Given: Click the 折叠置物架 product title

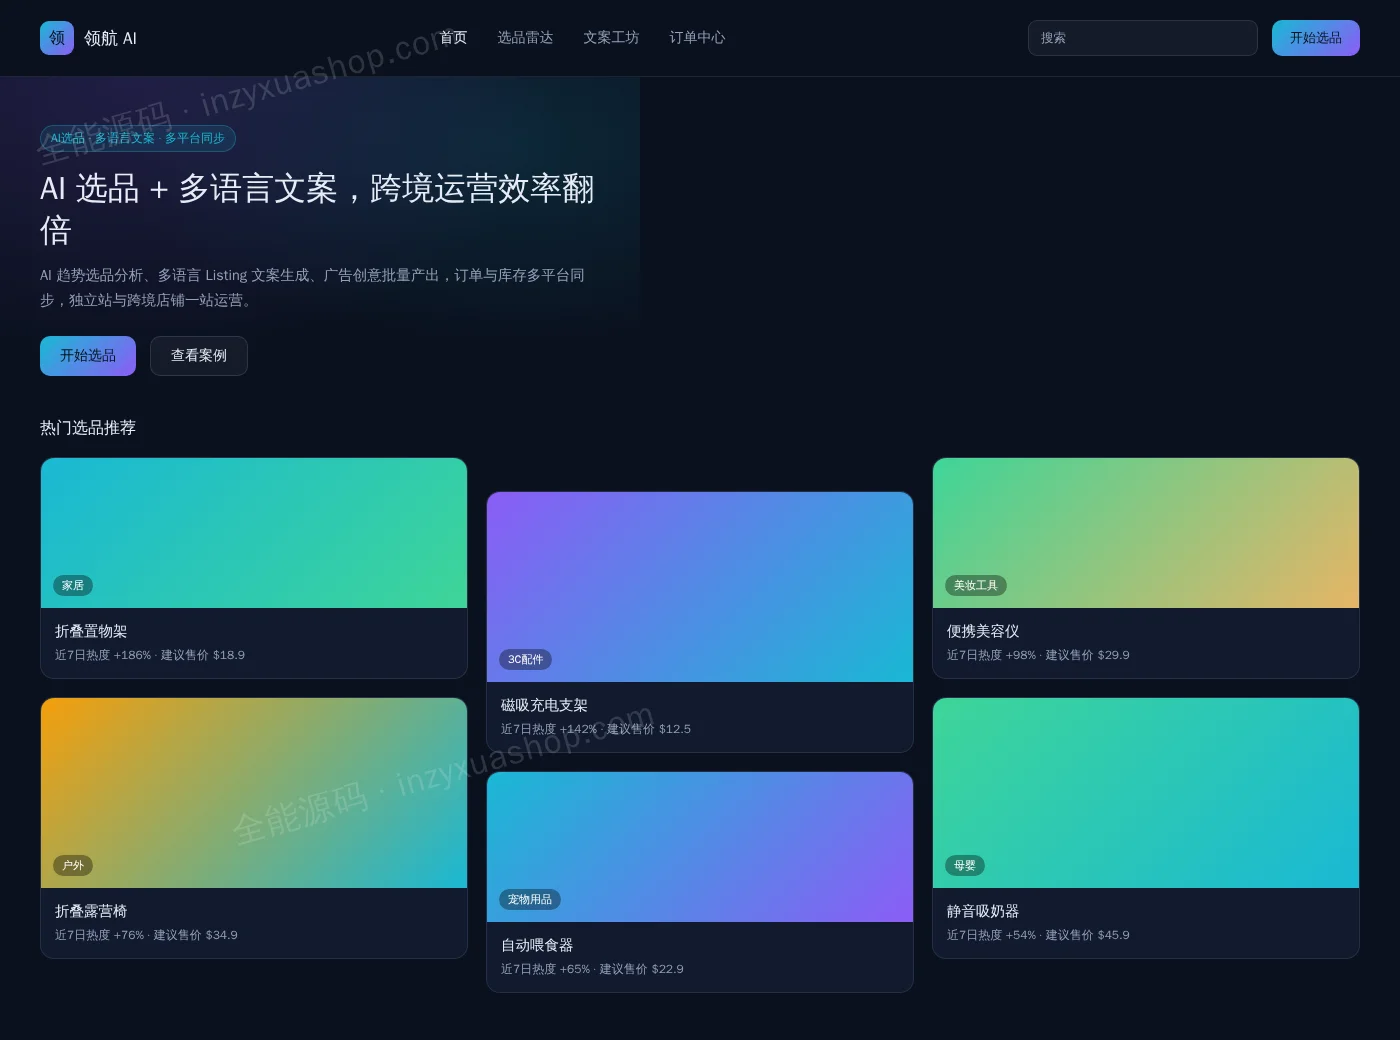Looking at the screenshot, I should (x=91, y=631).
